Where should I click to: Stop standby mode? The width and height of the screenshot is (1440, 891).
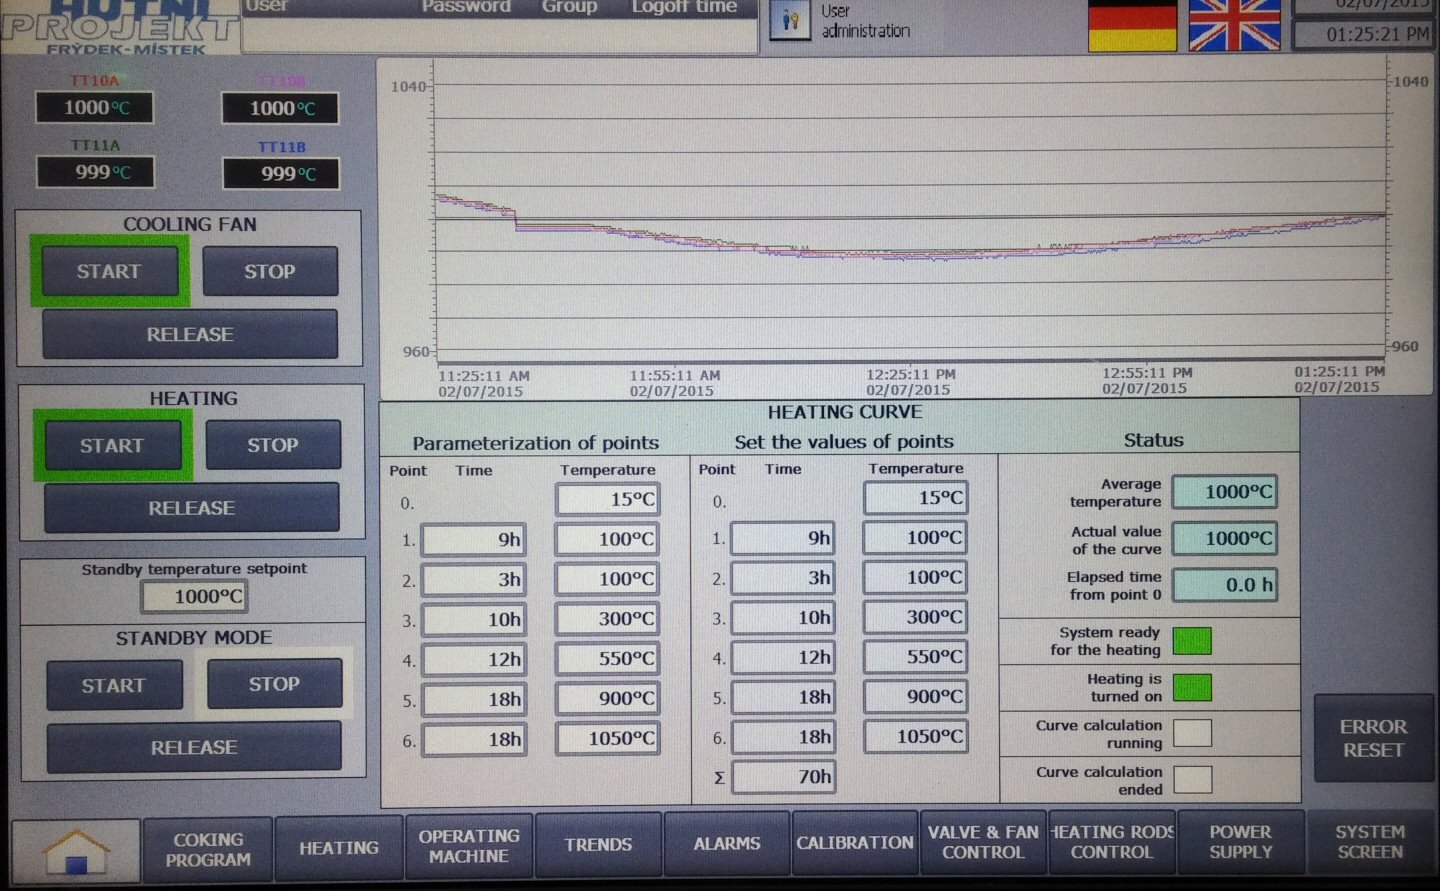click(274, 684)
